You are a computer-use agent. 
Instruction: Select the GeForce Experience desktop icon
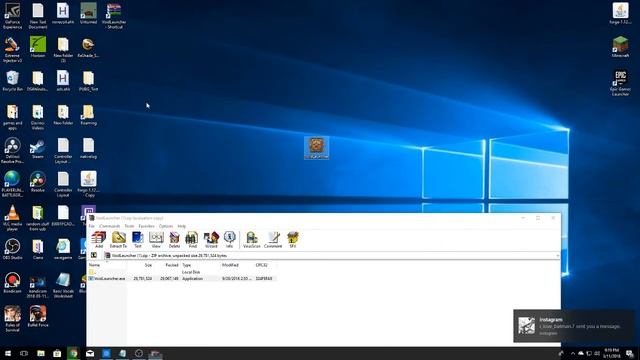pyautogui.click(x=13, y=16)
